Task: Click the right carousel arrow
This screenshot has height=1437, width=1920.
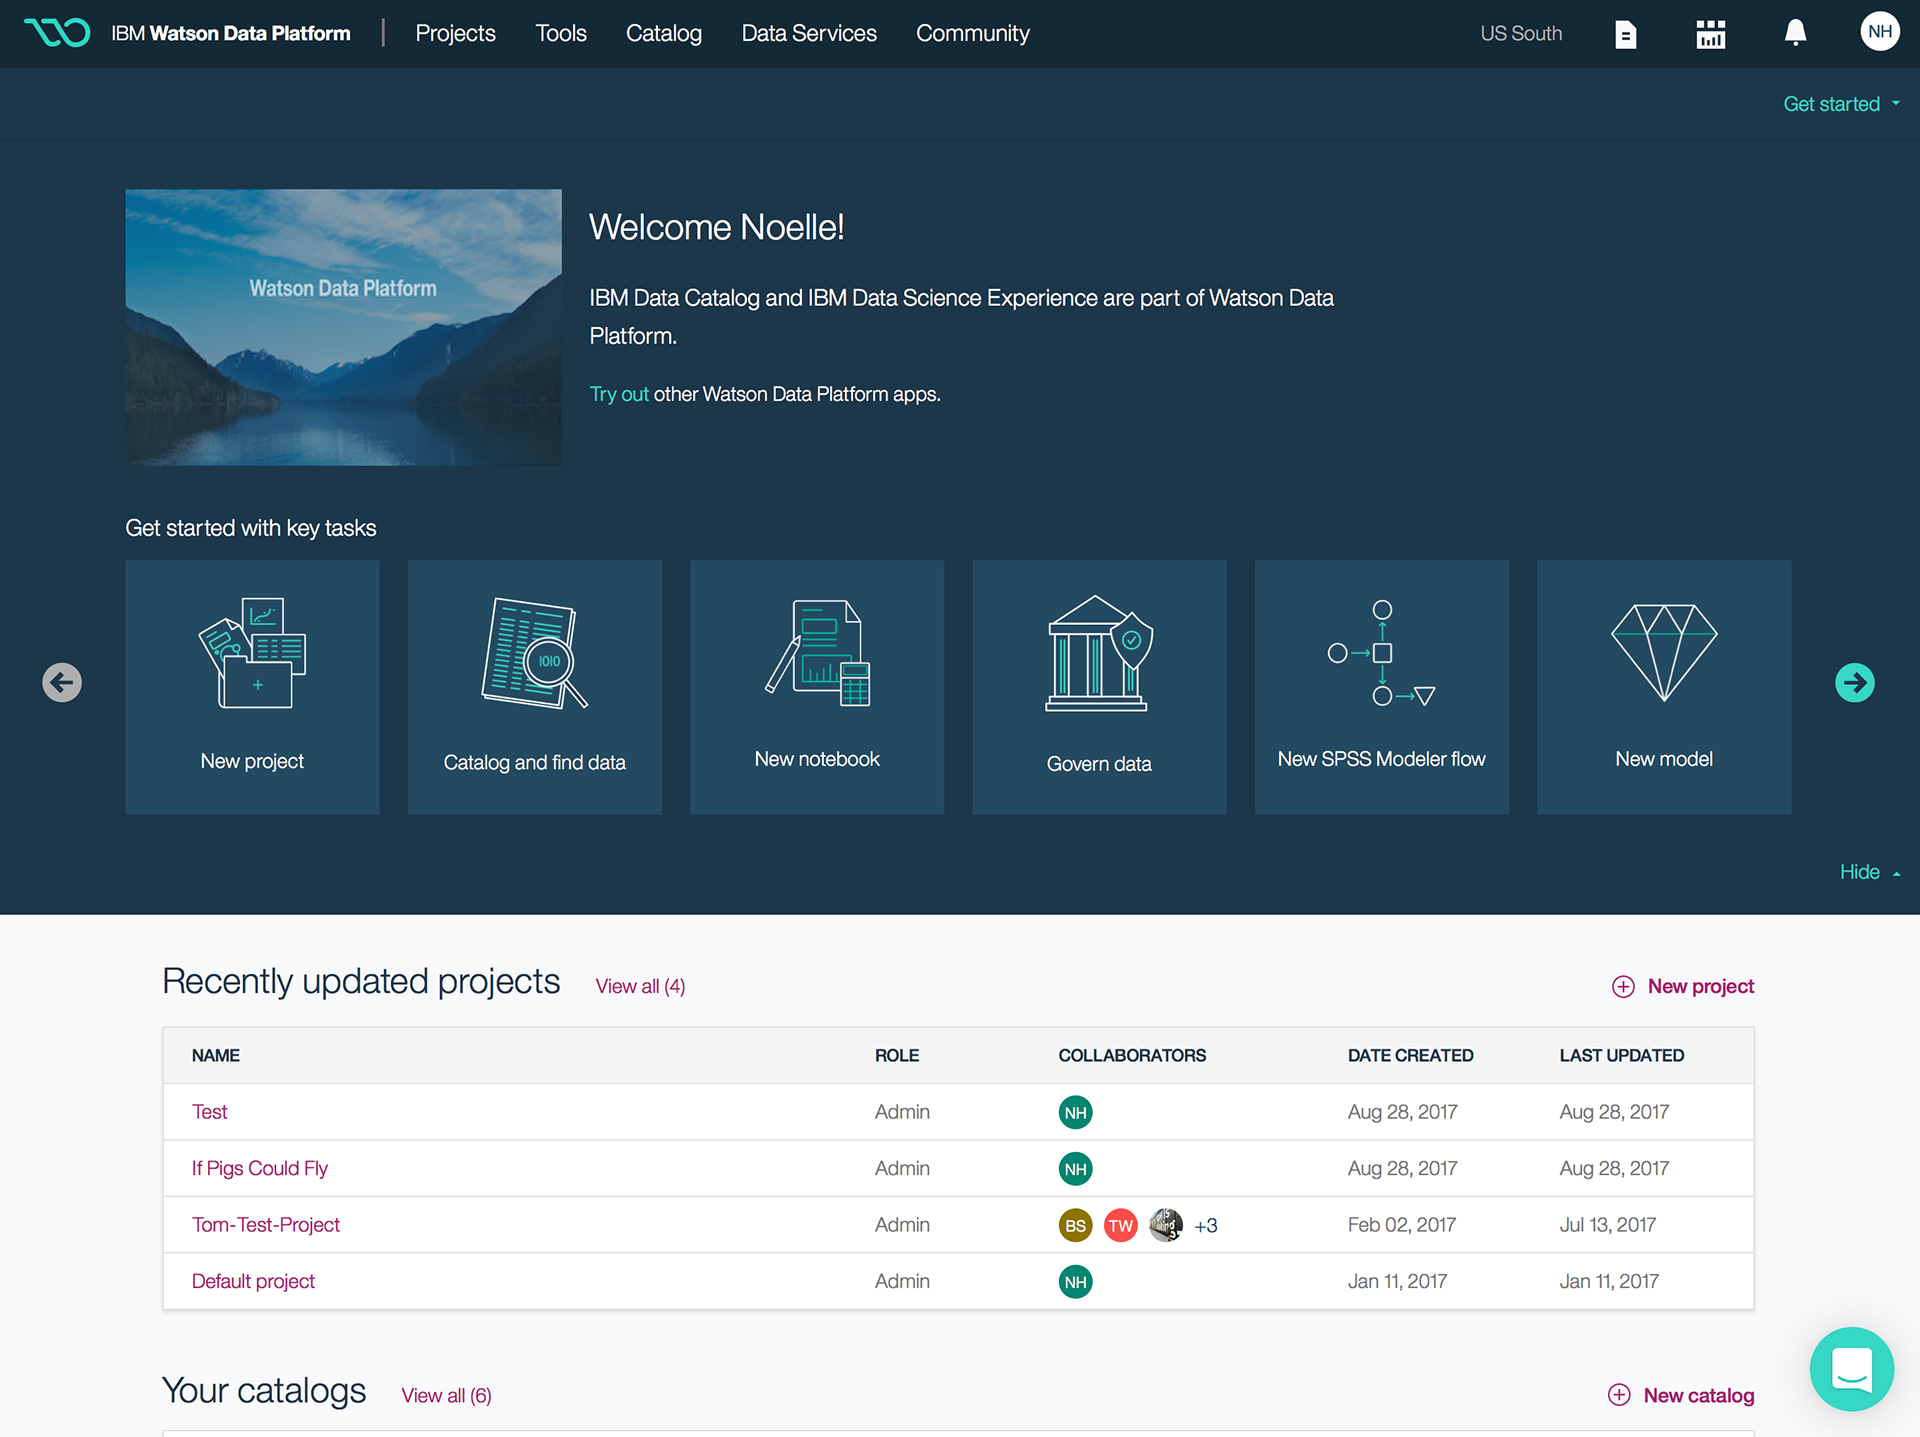Action: [1855, 683]
